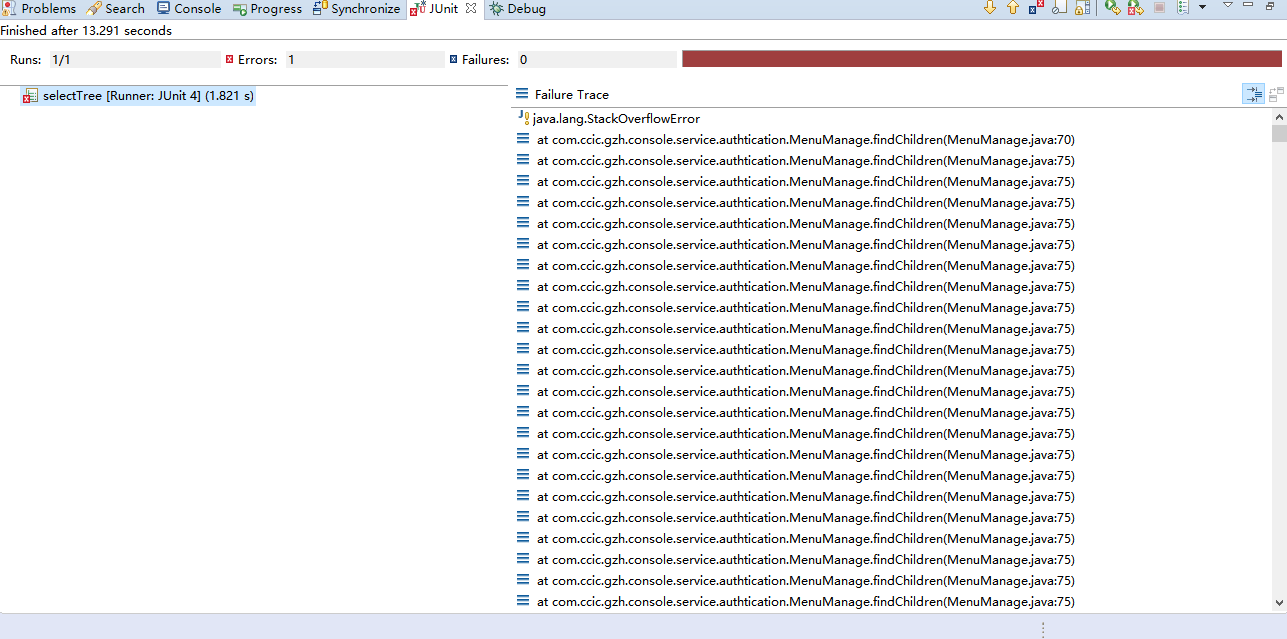Viewport: 1287px width, 639px height.
Task: Click the Failures blue icon
Action: (x=453, y=59)
